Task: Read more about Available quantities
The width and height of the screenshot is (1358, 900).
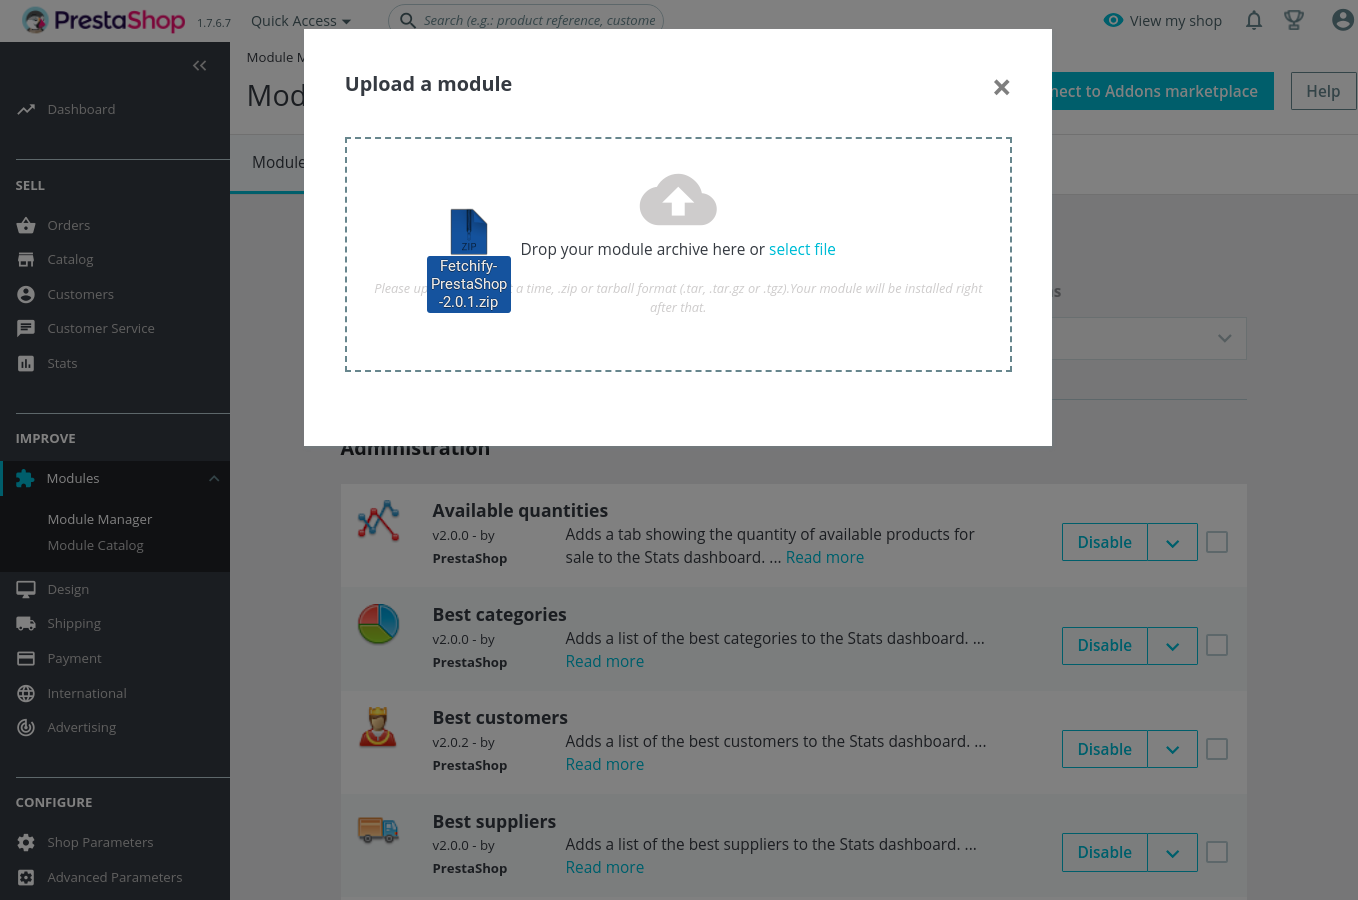Action: click(825, 557)
